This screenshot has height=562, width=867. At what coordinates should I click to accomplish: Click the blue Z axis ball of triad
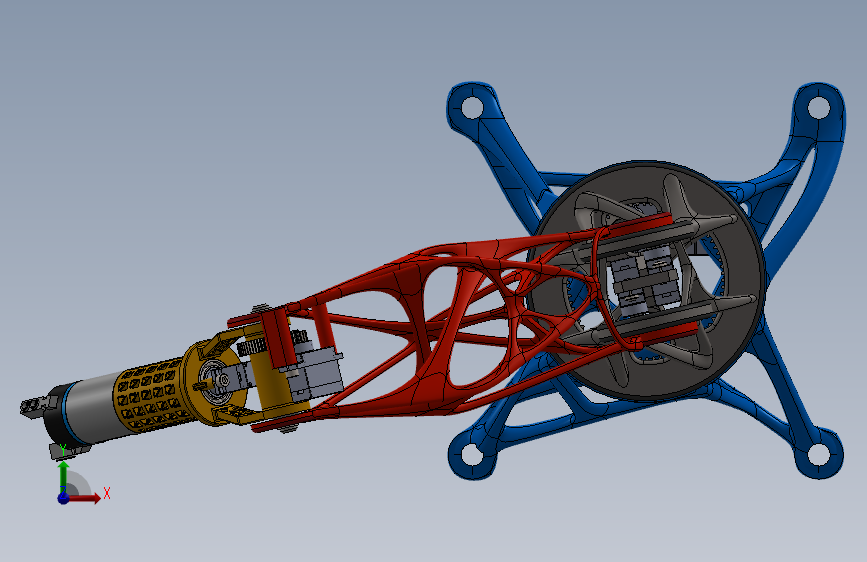coord(64,498)
